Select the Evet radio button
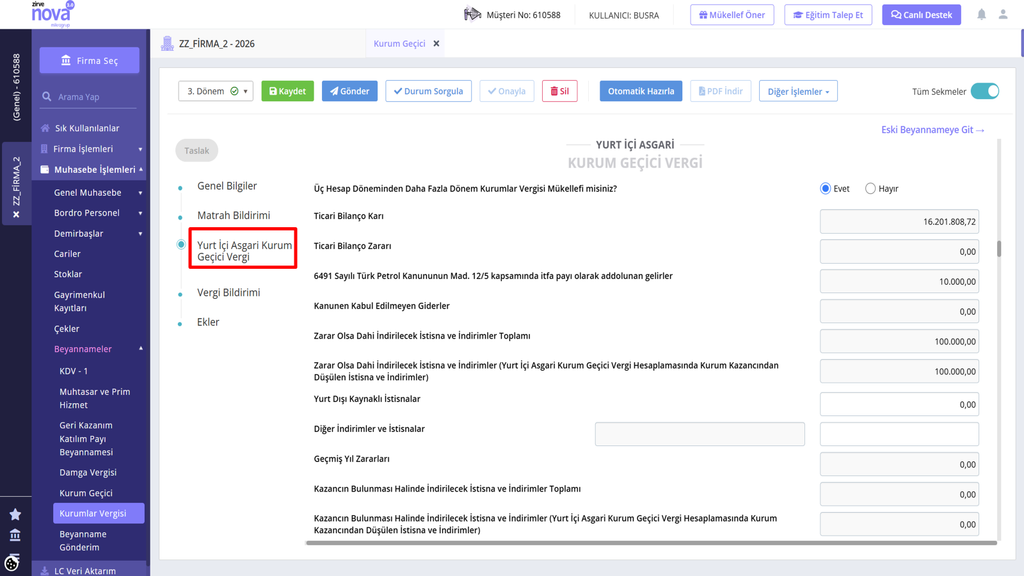The width and height of the screenshot is (1024, 576). (x=825, y=189)
